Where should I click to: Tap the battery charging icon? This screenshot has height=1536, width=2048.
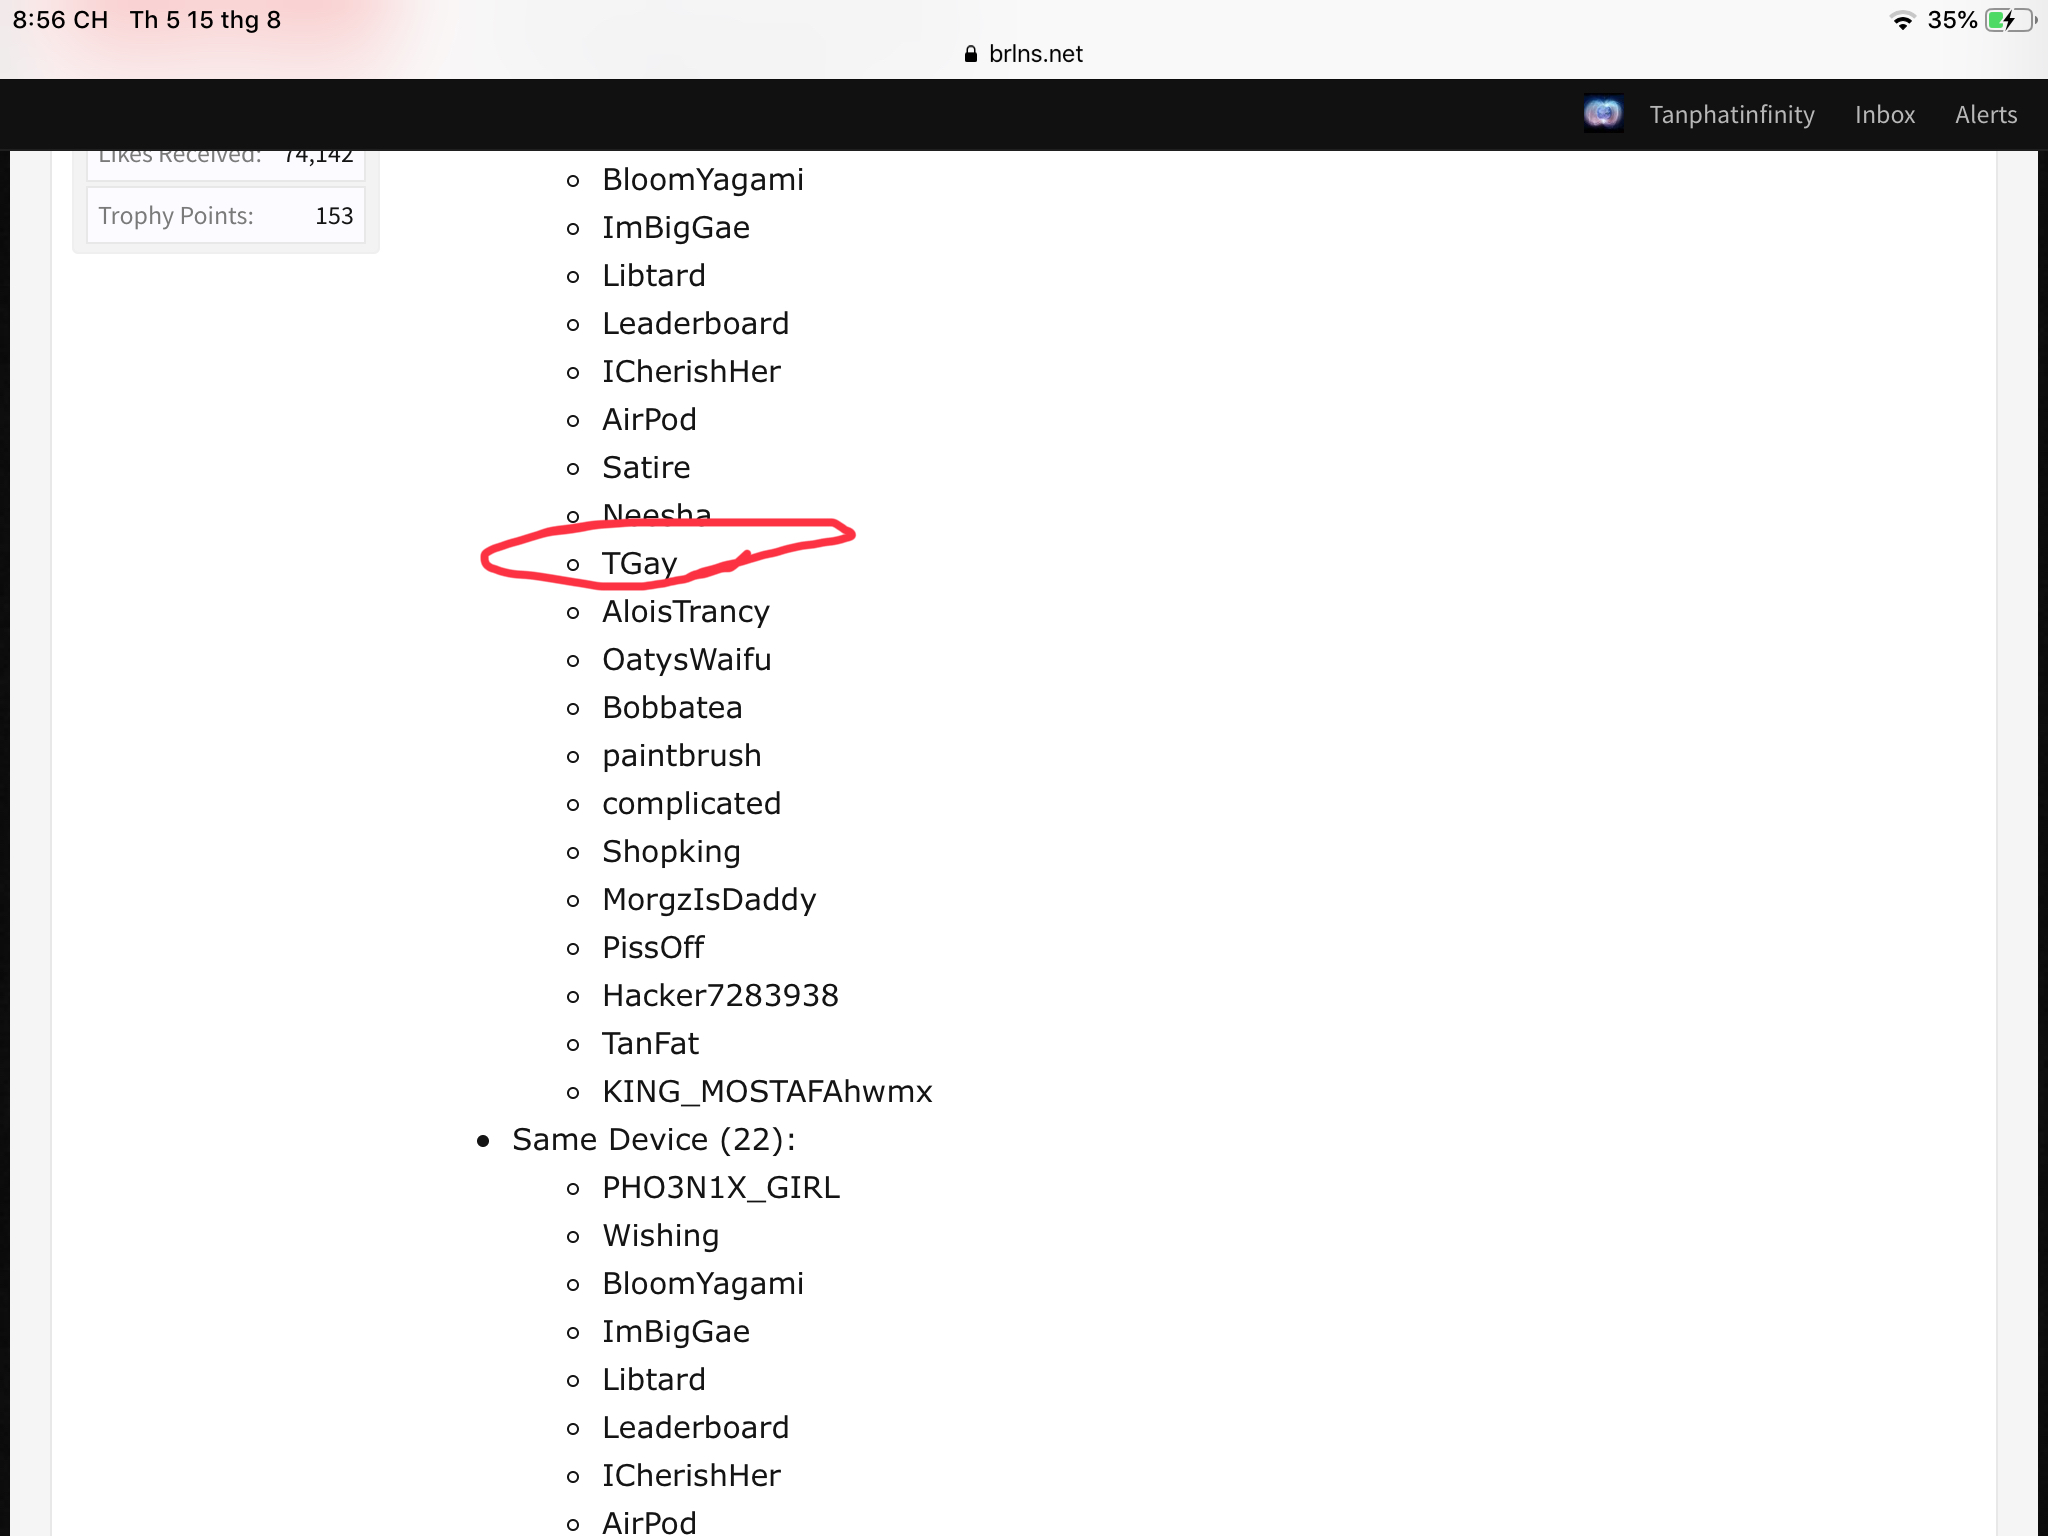click(2010, 20)
